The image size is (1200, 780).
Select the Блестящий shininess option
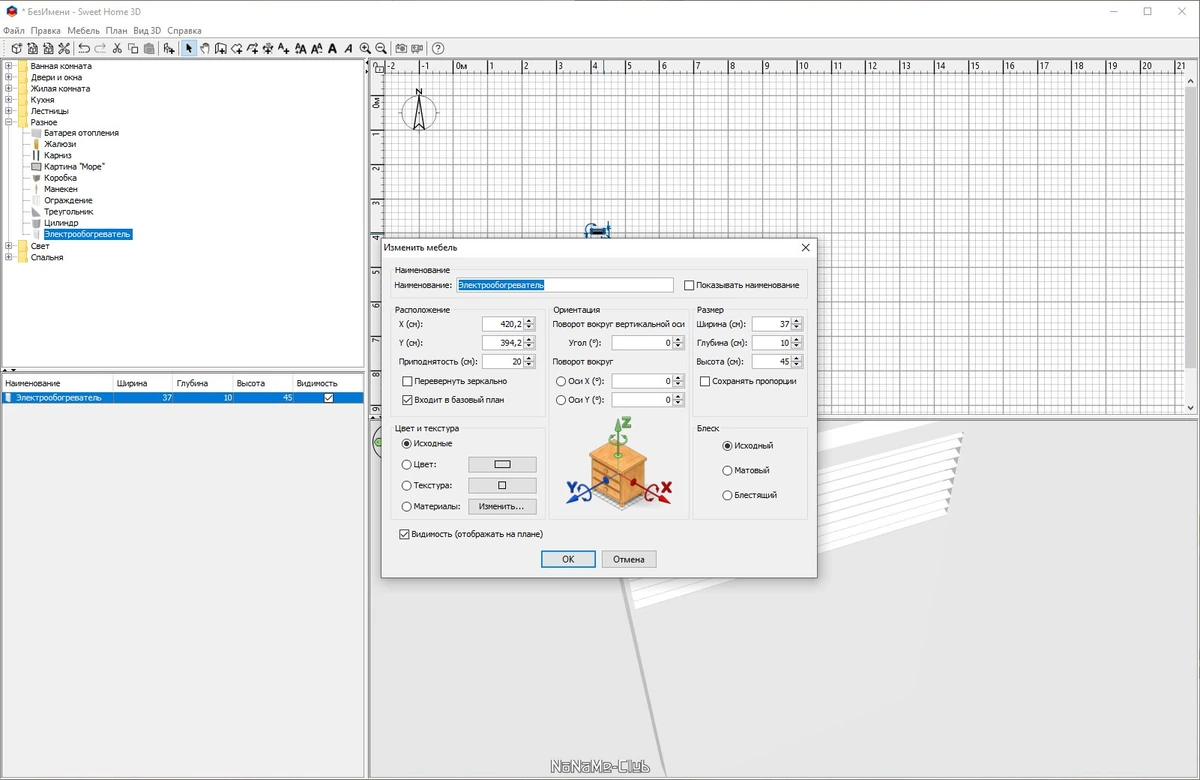(x=727, y=495)
